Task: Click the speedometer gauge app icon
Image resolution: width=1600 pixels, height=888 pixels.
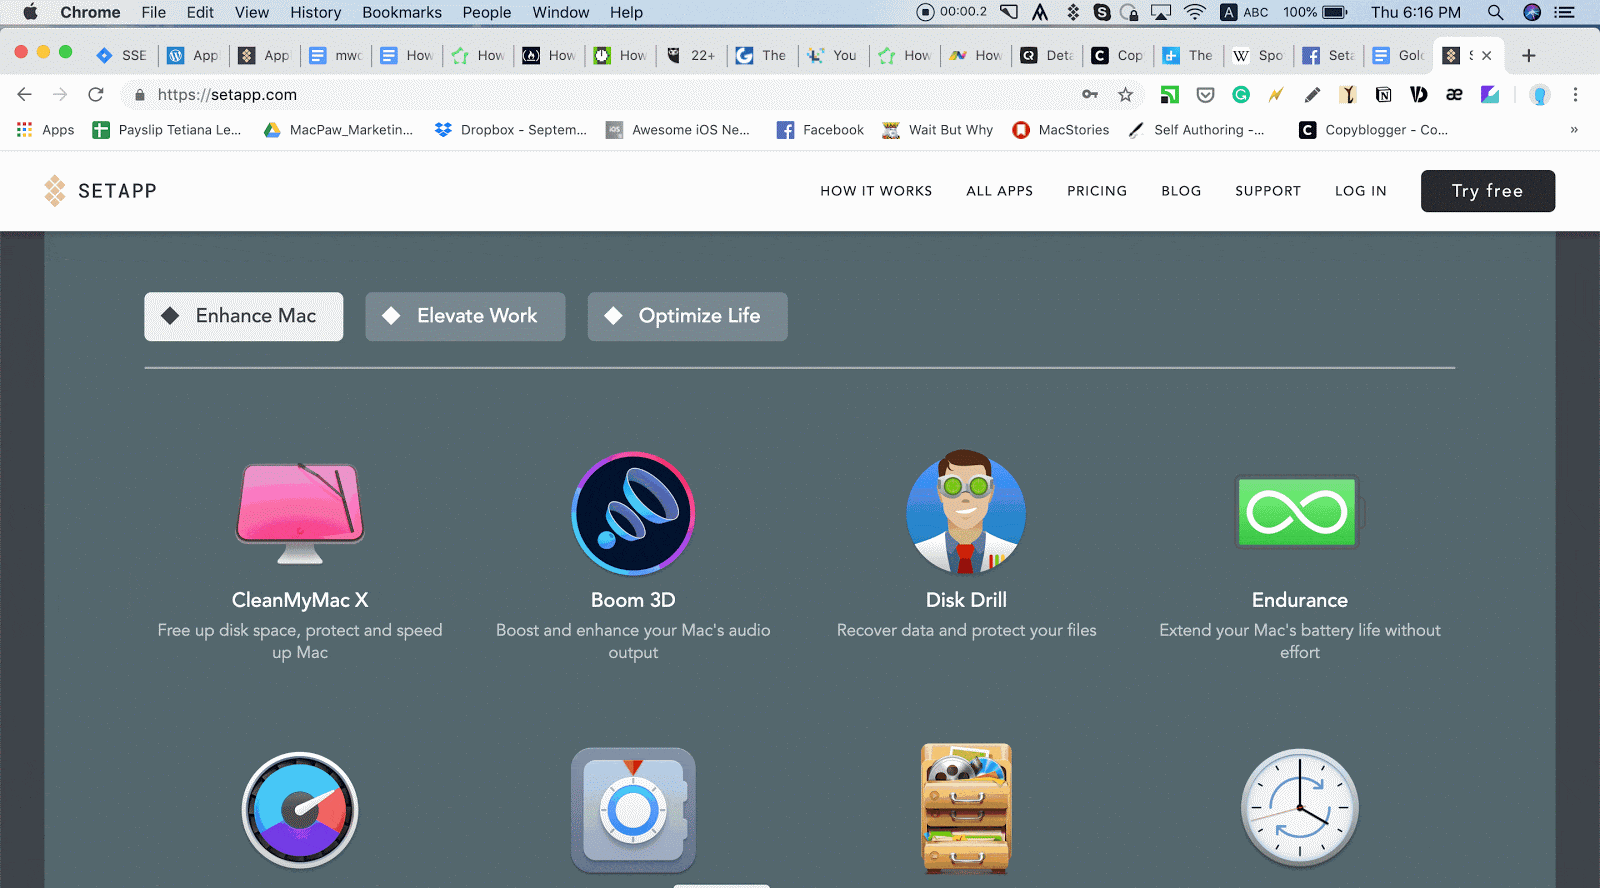Action: (300, 810)
